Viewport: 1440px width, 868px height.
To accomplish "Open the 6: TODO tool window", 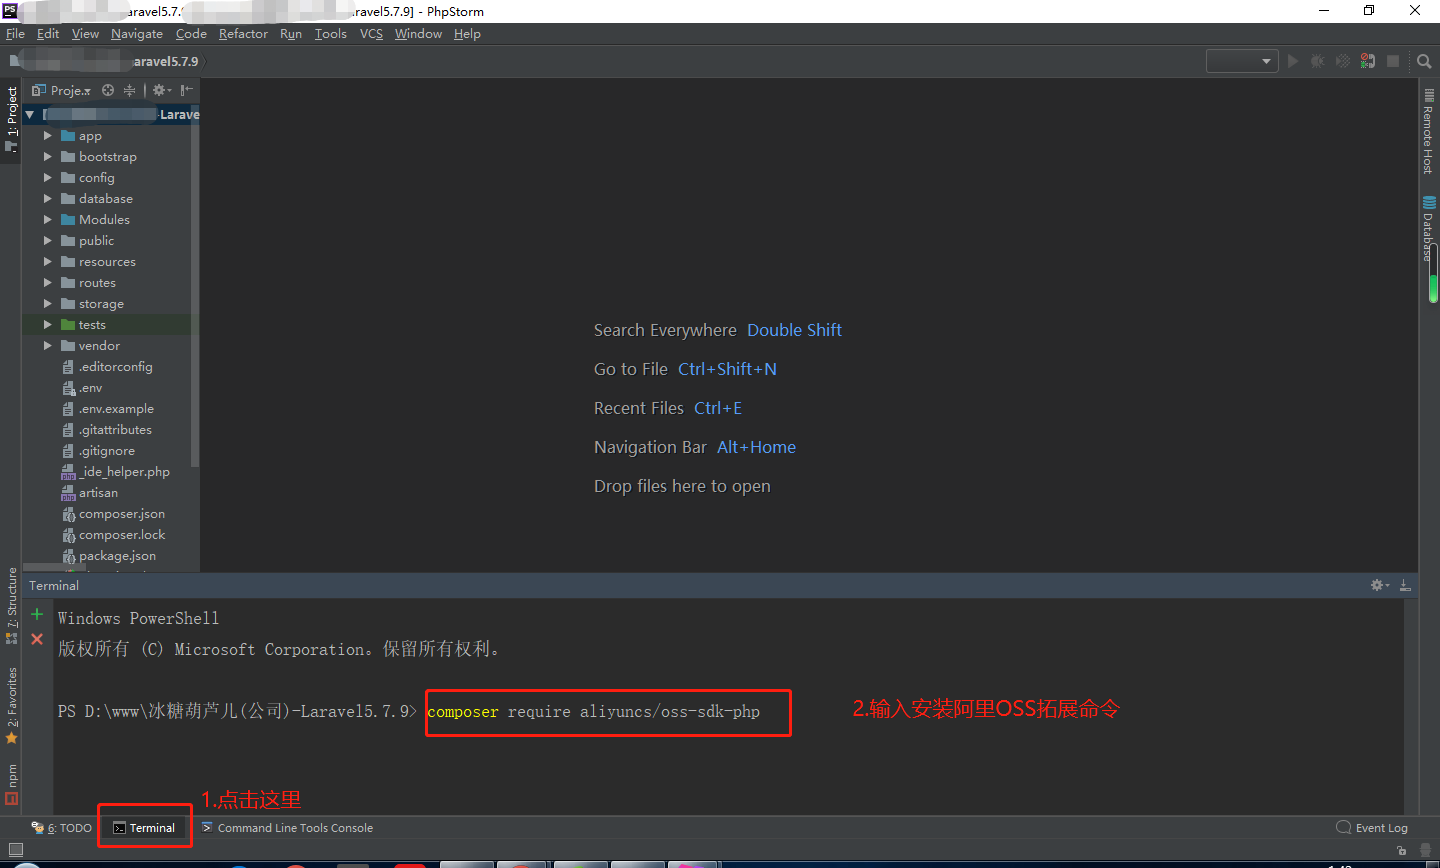I will pyautogui.click(x=62, y=828).
